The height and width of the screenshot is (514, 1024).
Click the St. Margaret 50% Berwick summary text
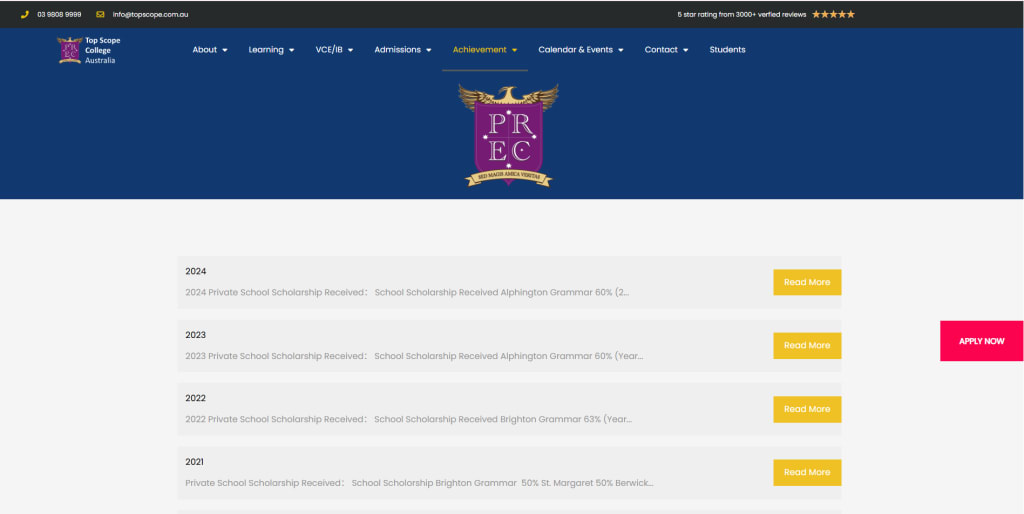(419, 483)
